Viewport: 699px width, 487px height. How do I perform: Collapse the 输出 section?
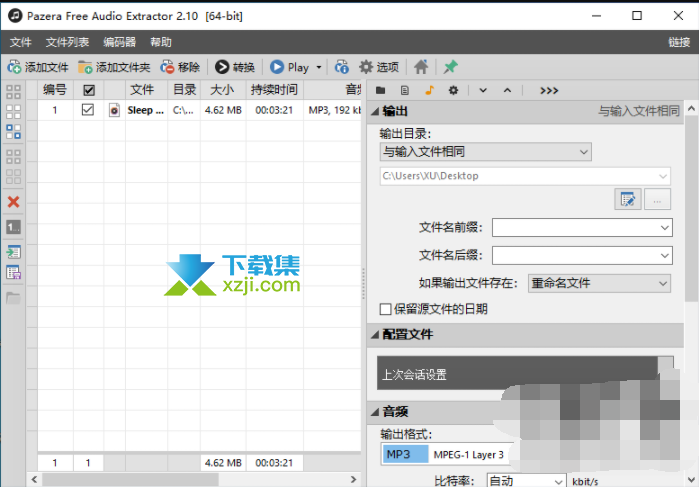coord(375,111)
